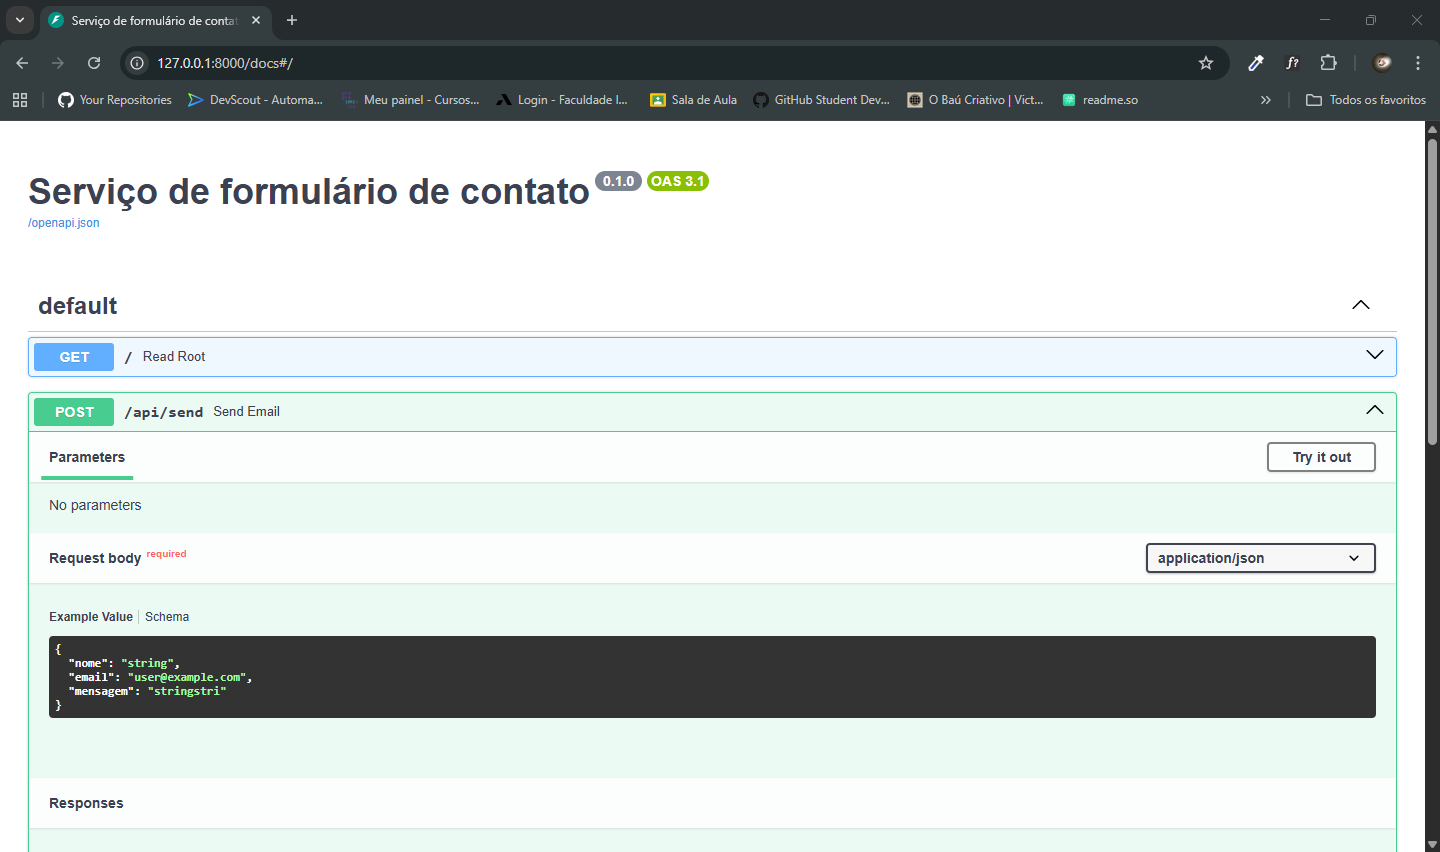Click the pencil icon beside the address bar
This screenshot has height=852, width=1440.
click(x=1256, y=62)
